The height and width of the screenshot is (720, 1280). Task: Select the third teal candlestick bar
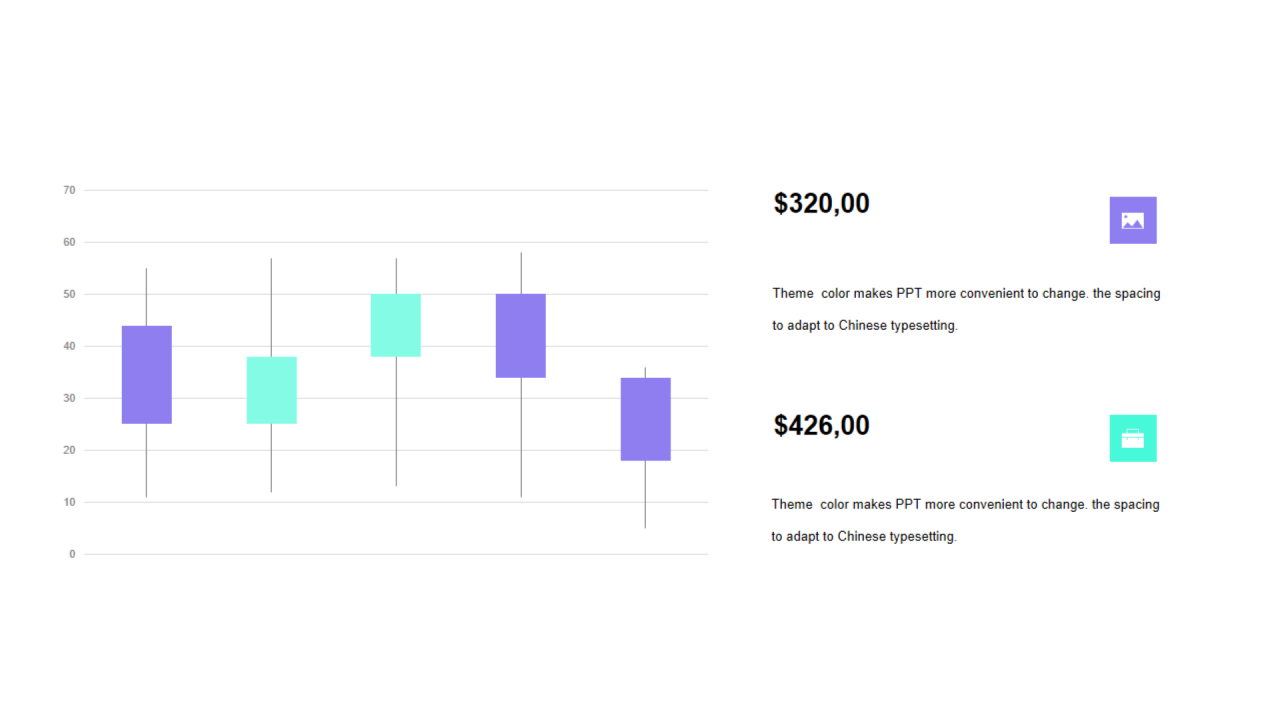[396, 325]
